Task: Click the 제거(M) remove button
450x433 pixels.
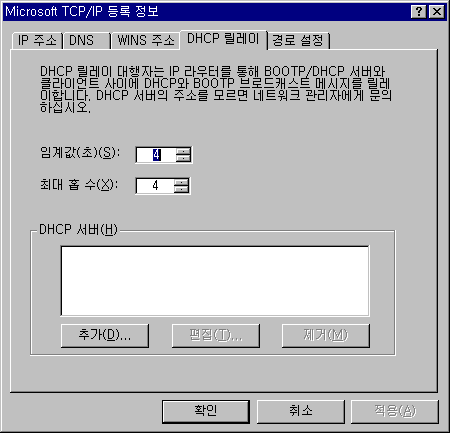Action: click(x=326, y=335)
